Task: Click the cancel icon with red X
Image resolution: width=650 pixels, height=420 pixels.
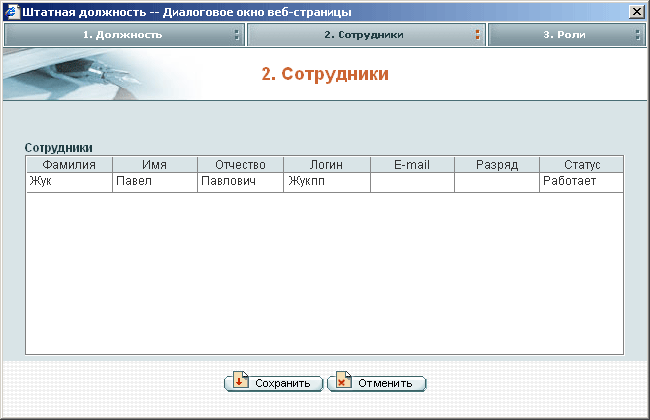Action: [x=344, y=380]
